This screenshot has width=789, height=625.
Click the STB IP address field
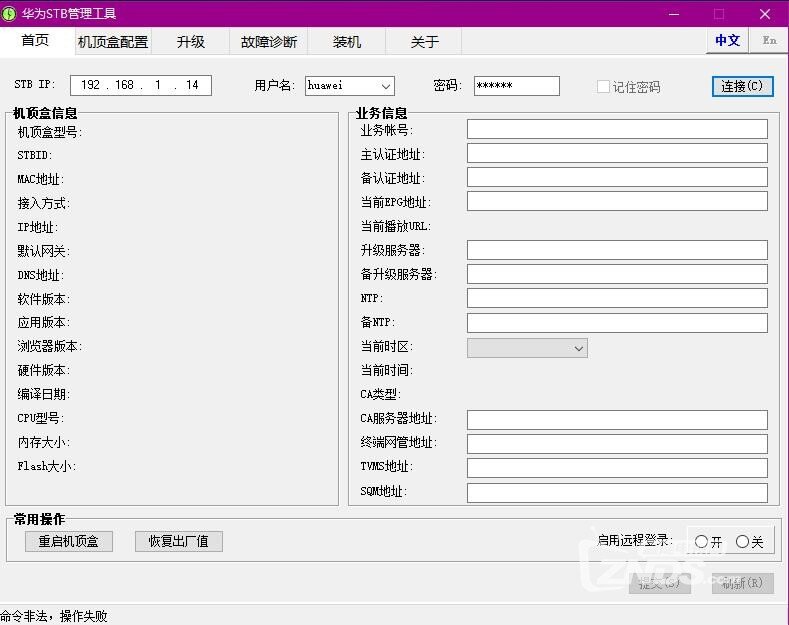click(141, 85)
